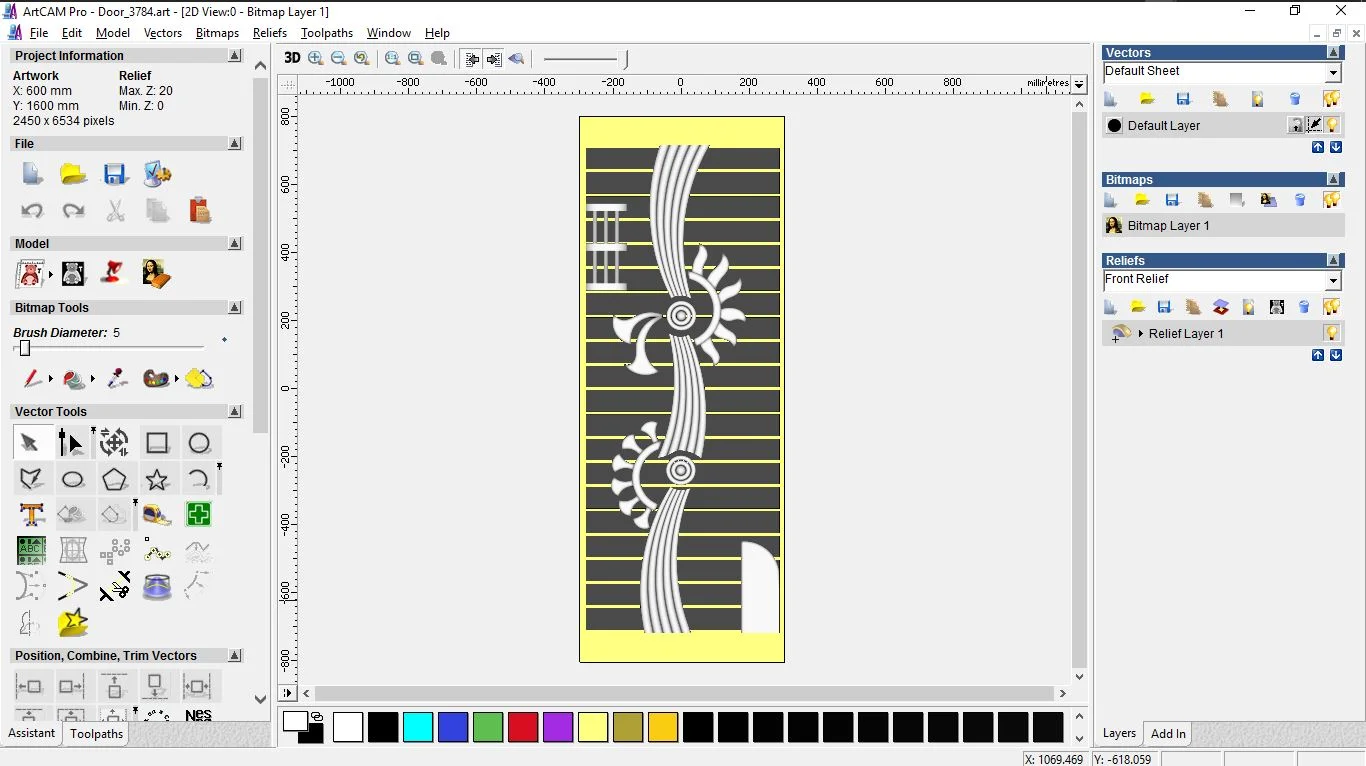The height and width of the screenshot is (766, 1366).
Task: Collapse the Project Information section
Action: click(235, 56)
